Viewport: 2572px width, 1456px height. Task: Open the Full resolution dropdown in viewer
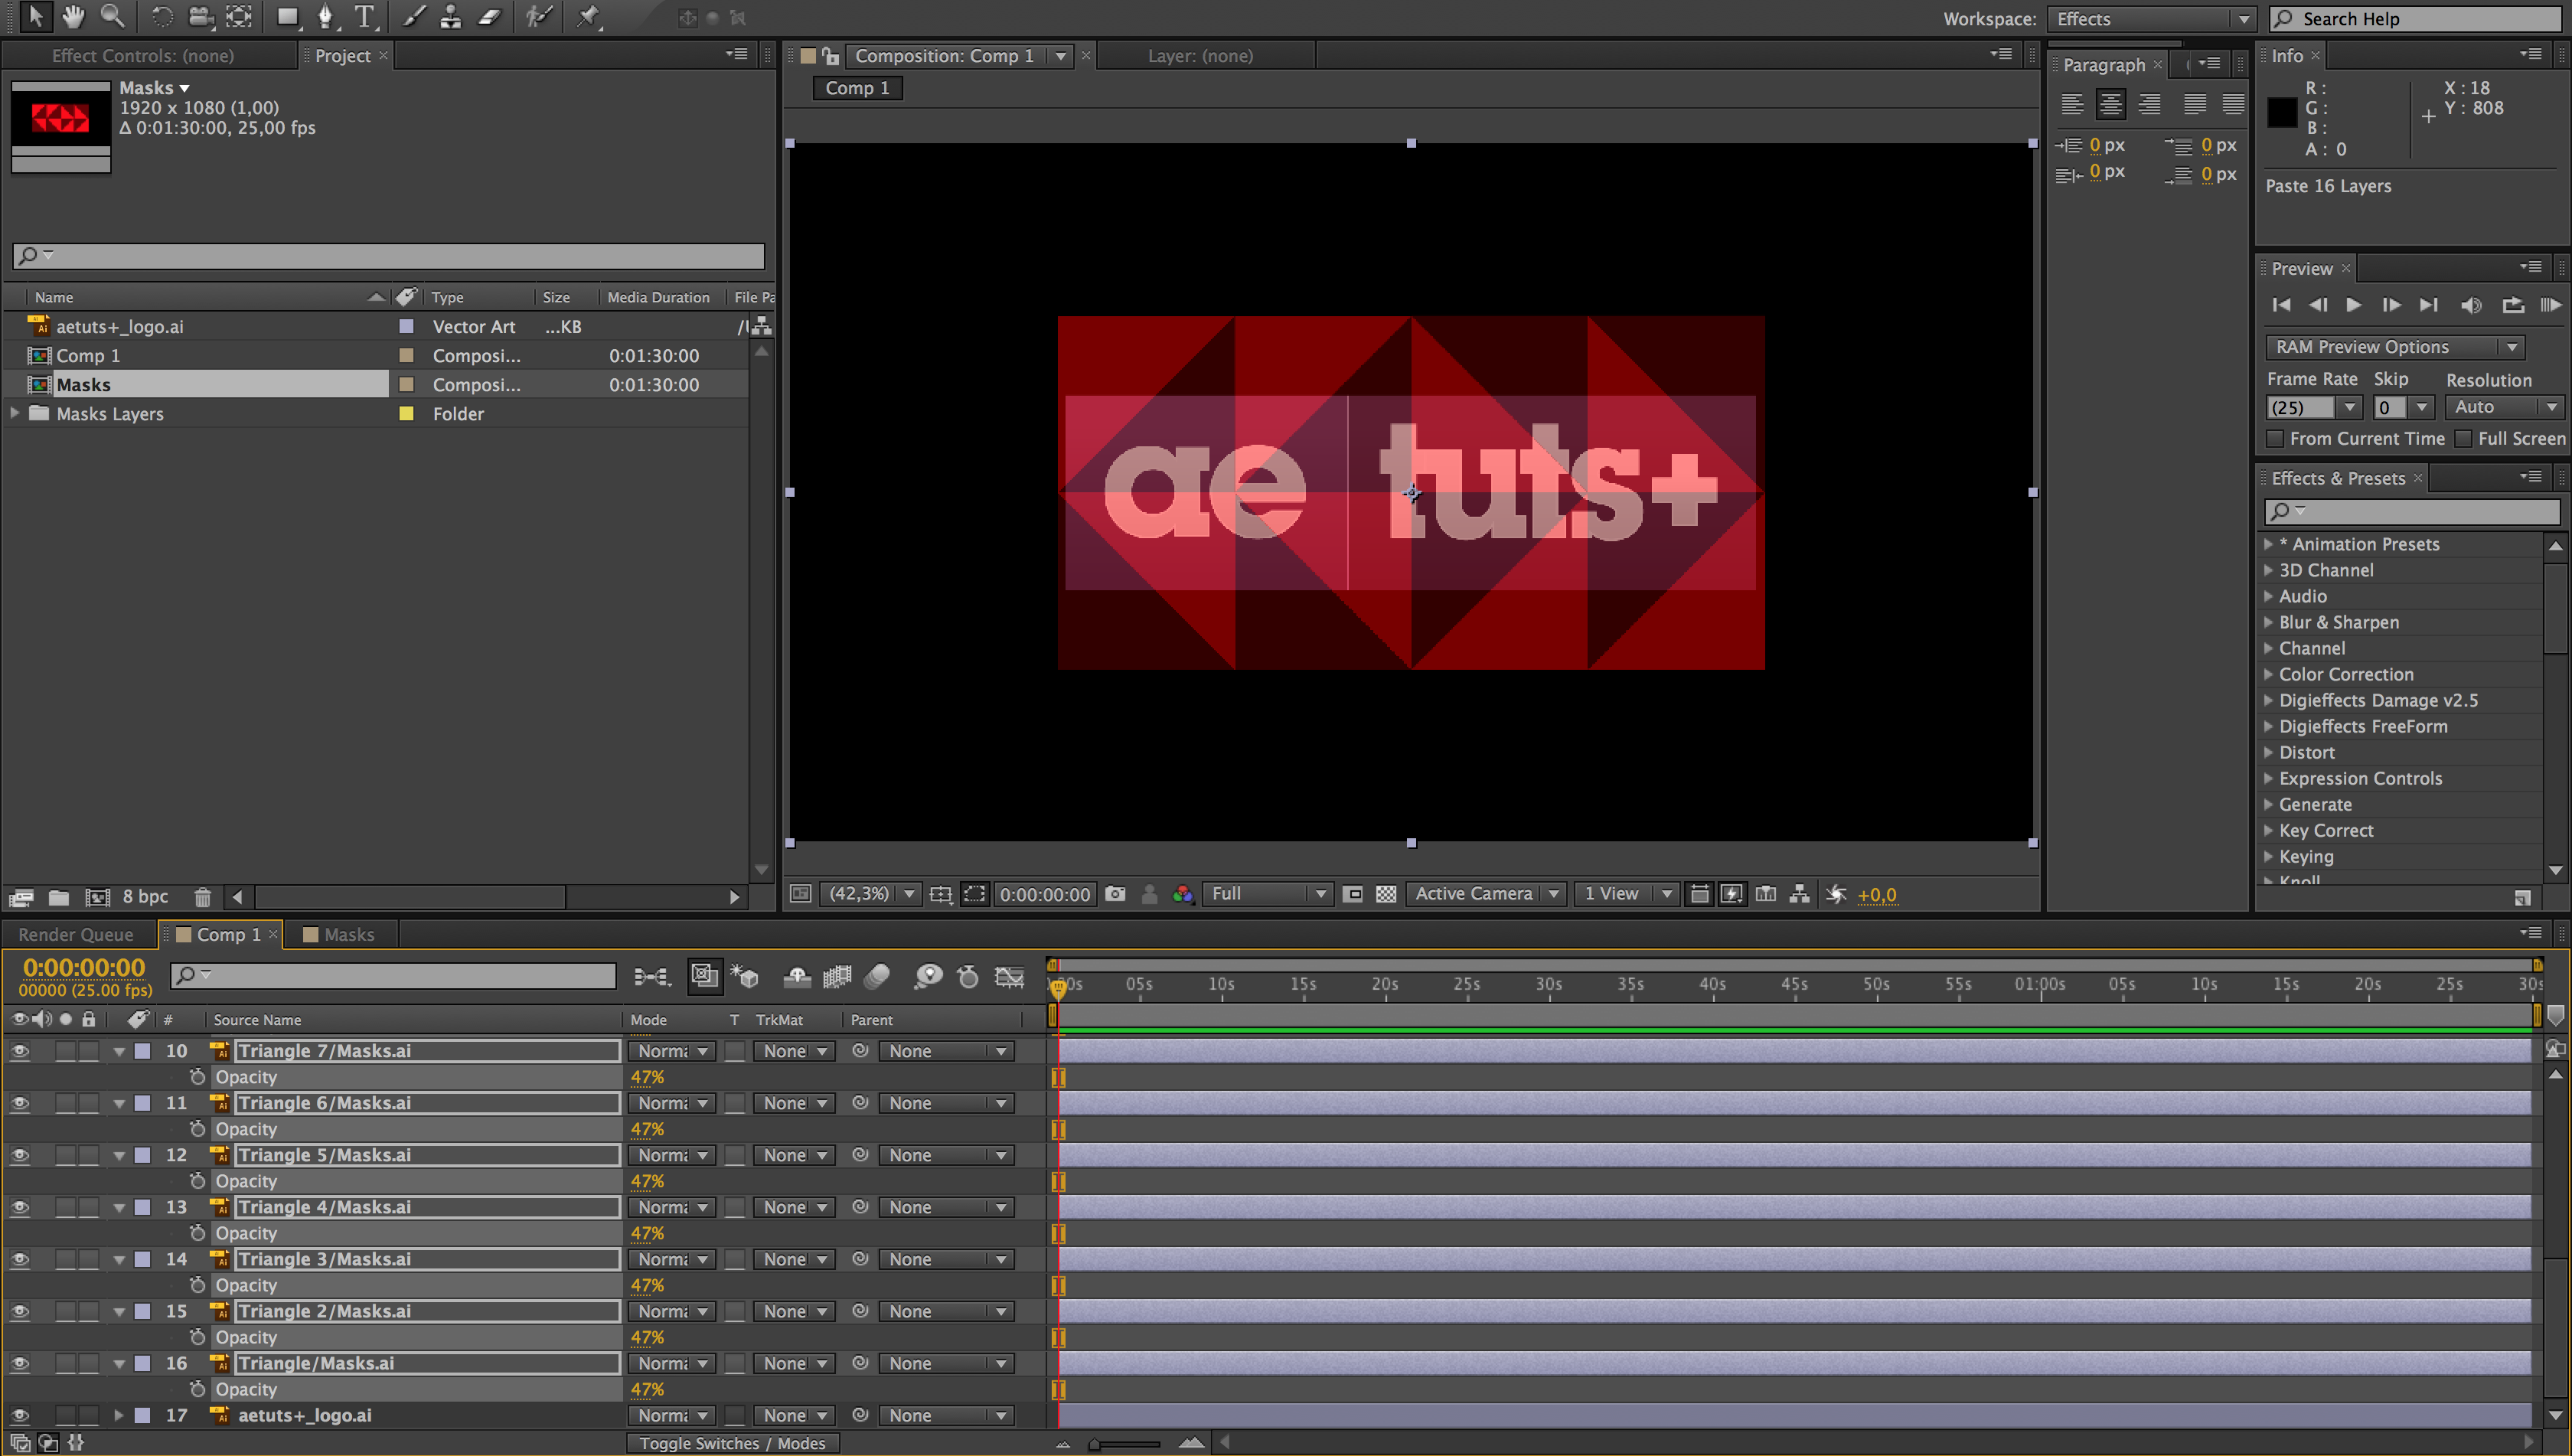coord(1268,894)
